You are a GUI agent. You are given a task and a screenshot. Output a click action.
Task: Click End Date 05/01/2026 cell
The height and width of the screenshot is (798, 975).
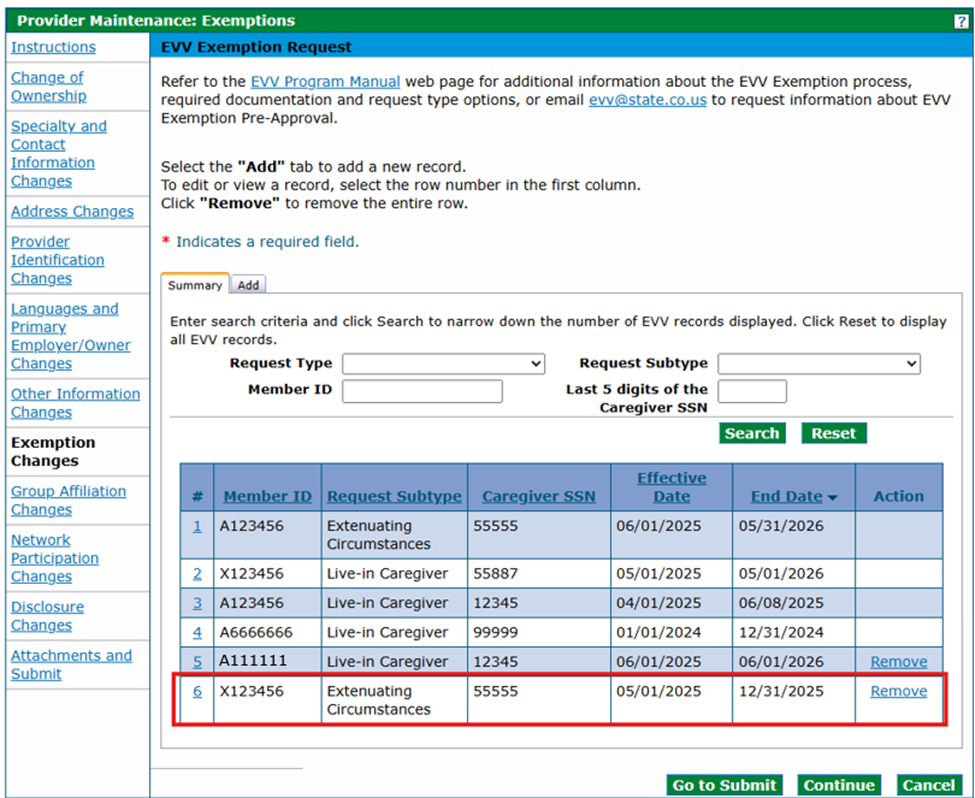pos(794,573)
